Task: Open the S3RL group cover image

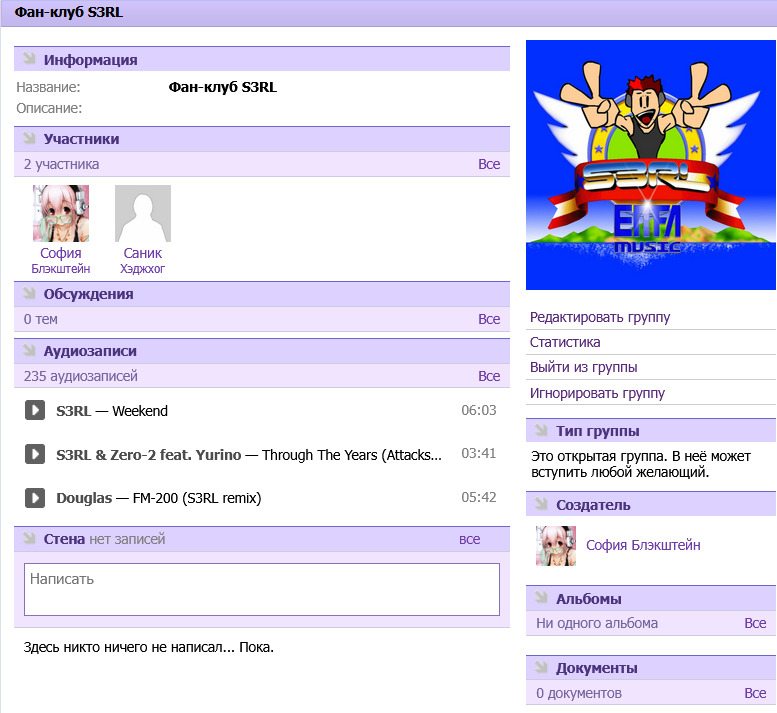Action: [x=651, y=165]
